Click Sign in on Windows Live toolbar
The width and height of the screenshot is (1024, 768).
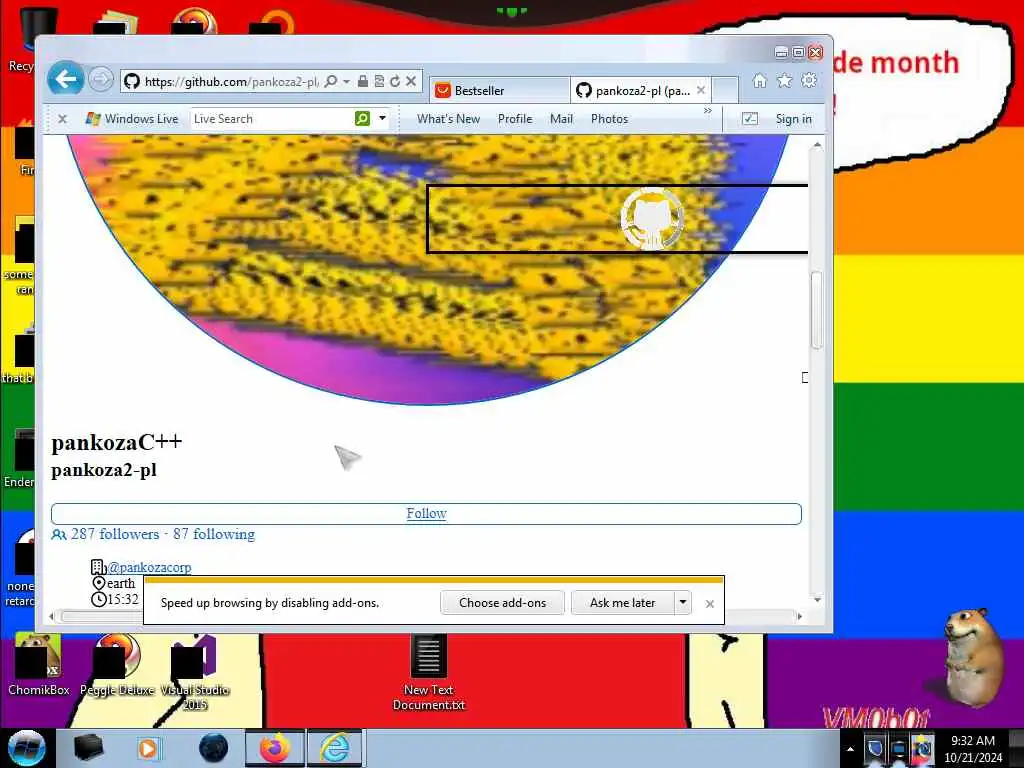[793, 119]
